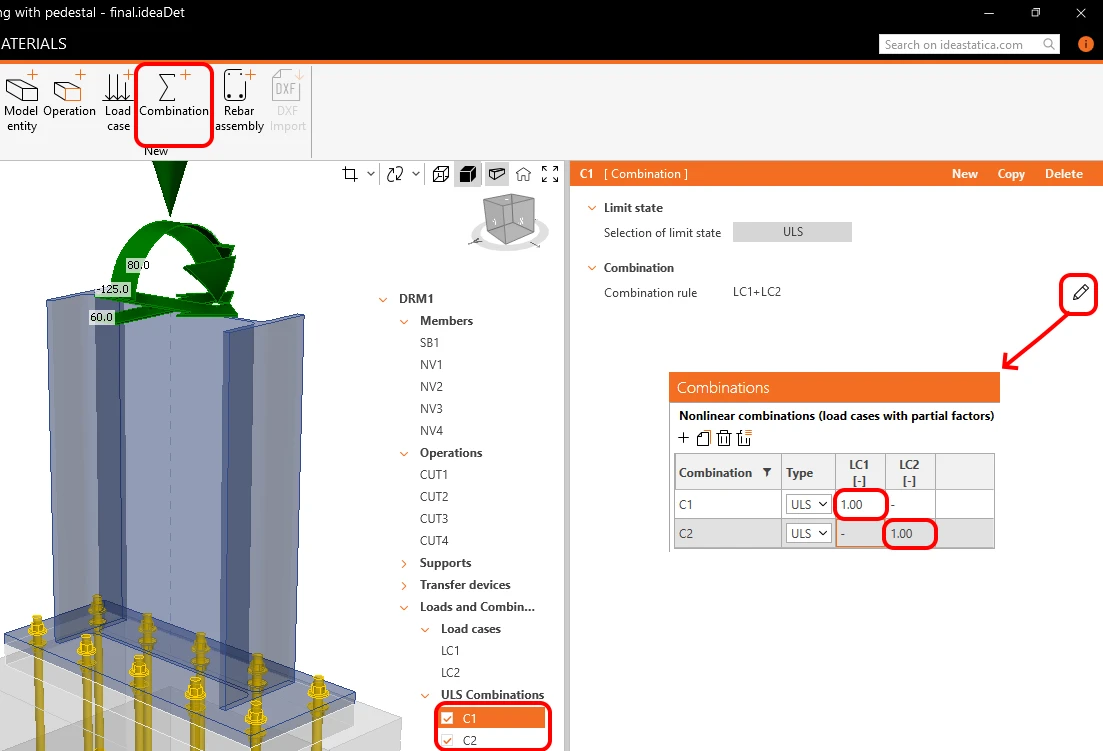The image size is (1103, 751).
Task: Zoom the view to fit with the expand arrows icon
Action: (x=550, y=174)
